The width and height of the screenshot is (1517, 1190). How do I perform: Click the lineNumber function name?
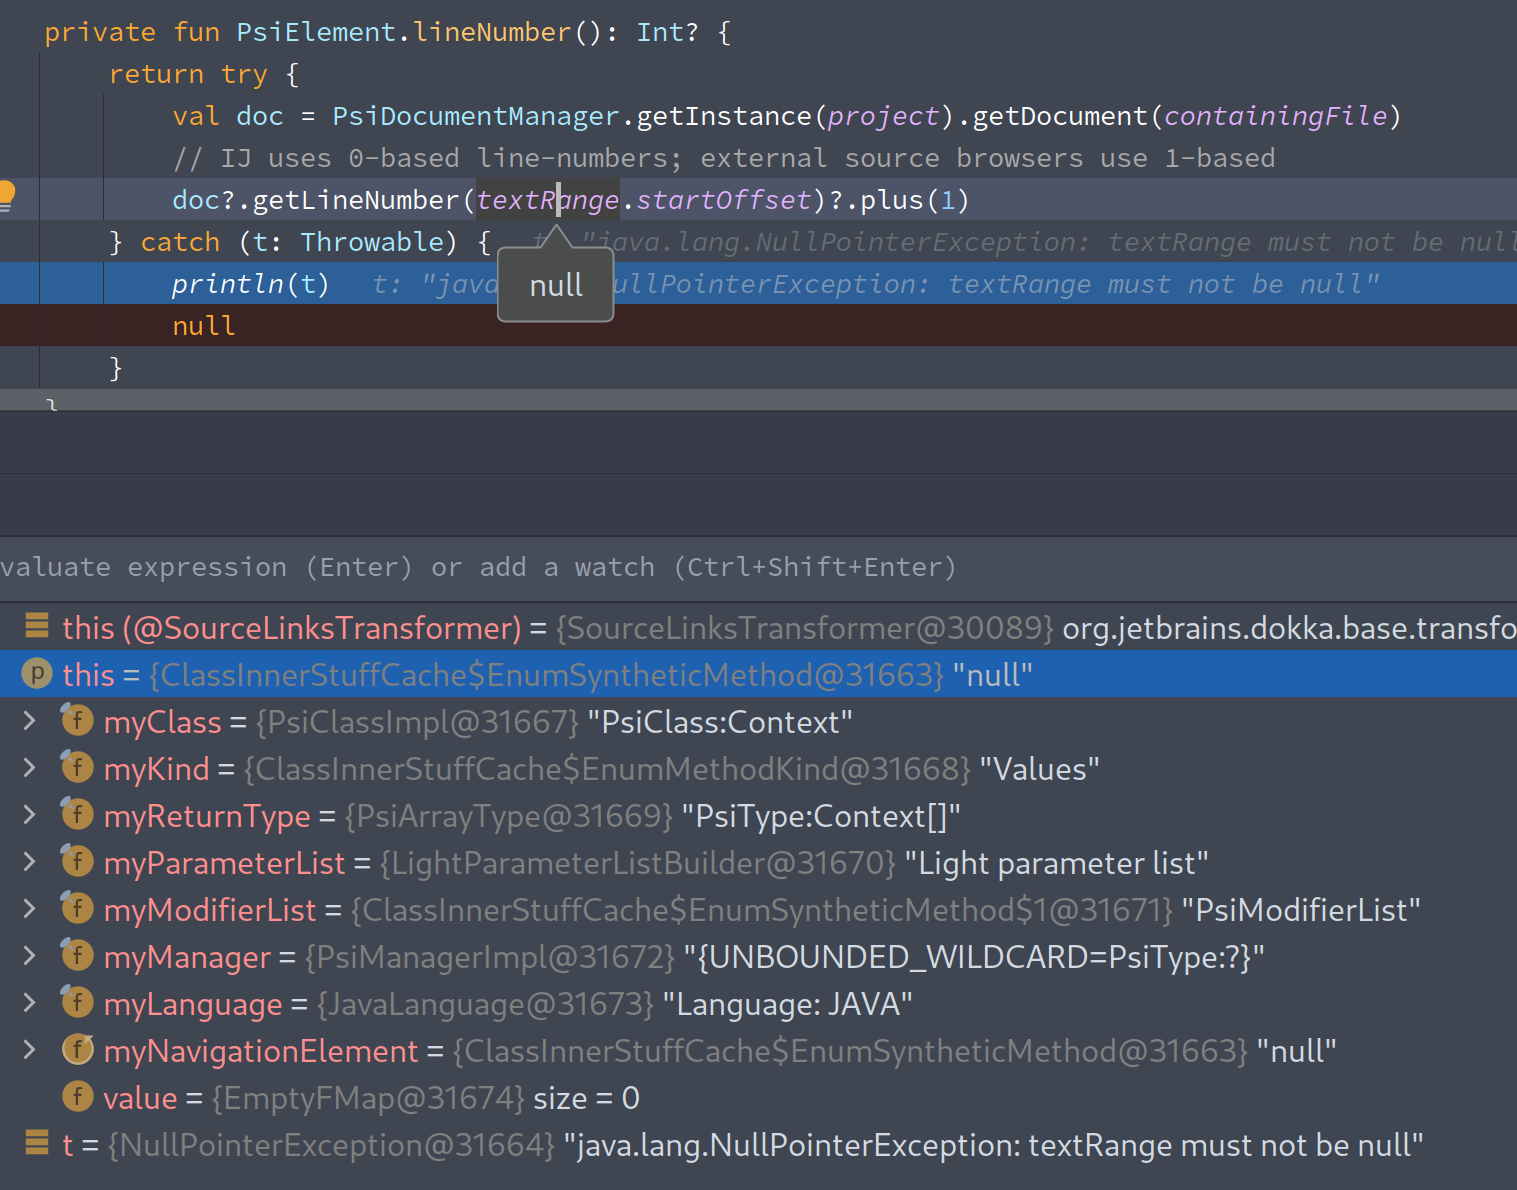tap(492, 32)
